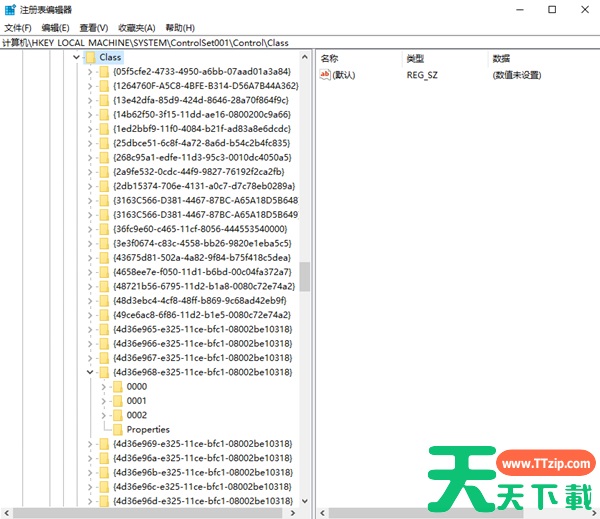The height and width of the screenshot is (519, 600).
Task: Open the 收藏夹(A) menu
Action: tap(136, 28)
